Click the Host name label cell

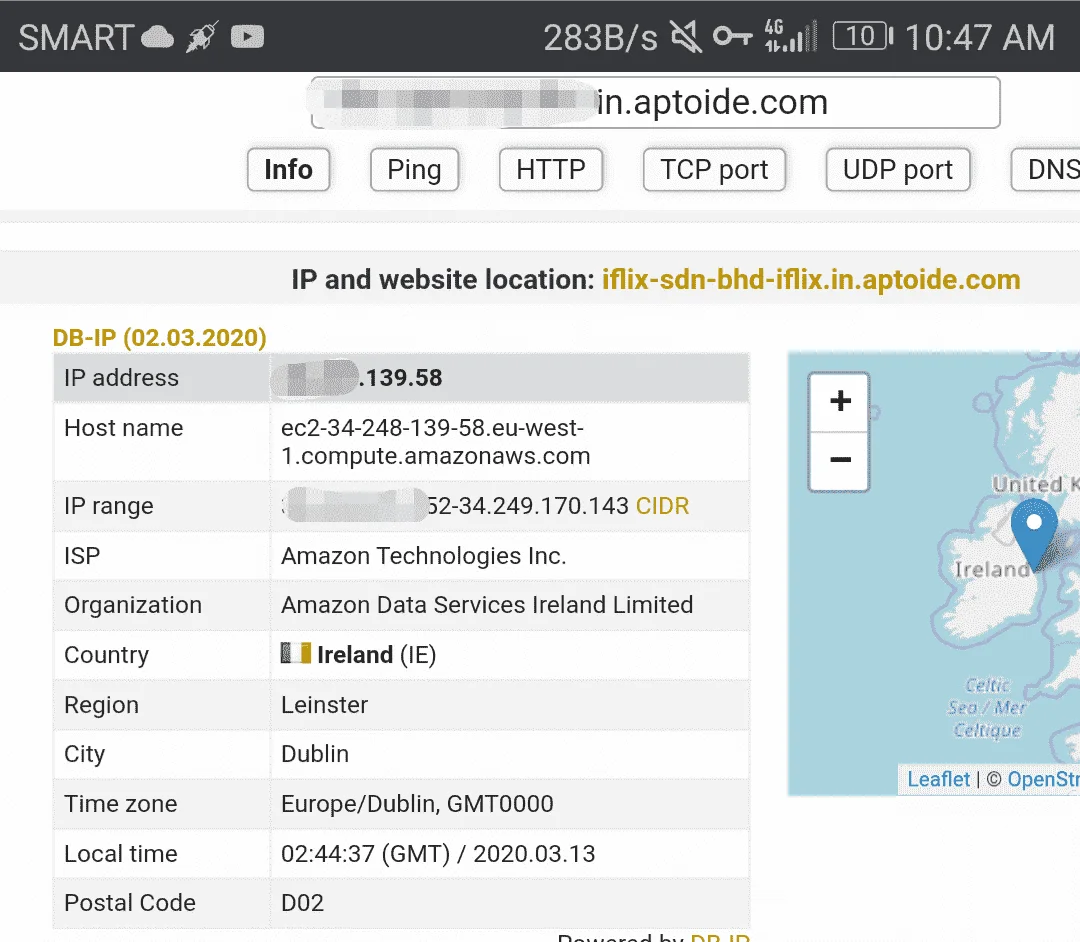162,441
